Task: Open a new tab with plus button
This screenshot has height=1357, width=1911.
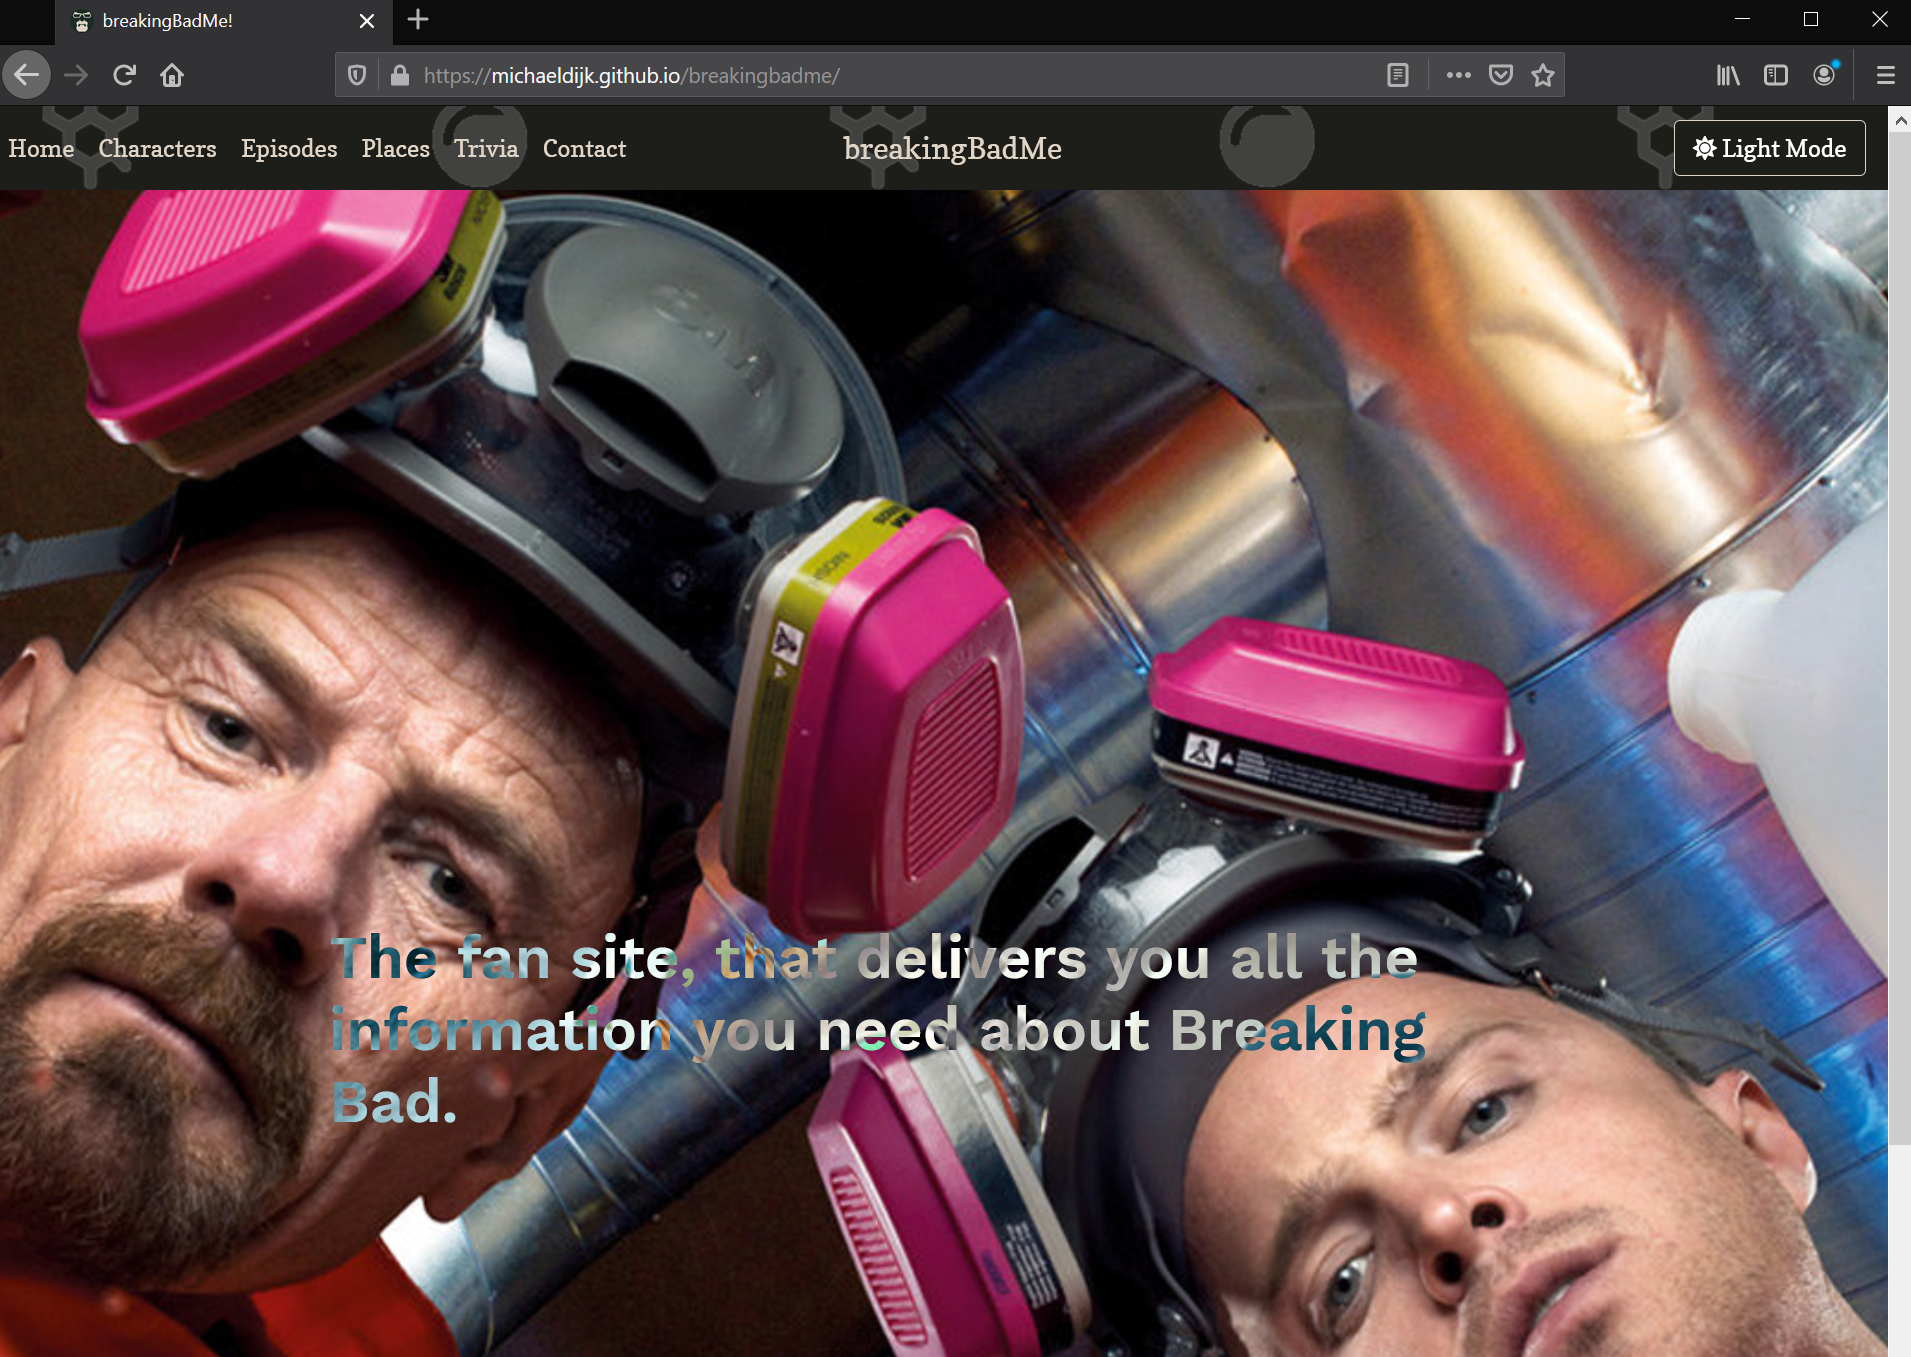Action: point(418,20)
